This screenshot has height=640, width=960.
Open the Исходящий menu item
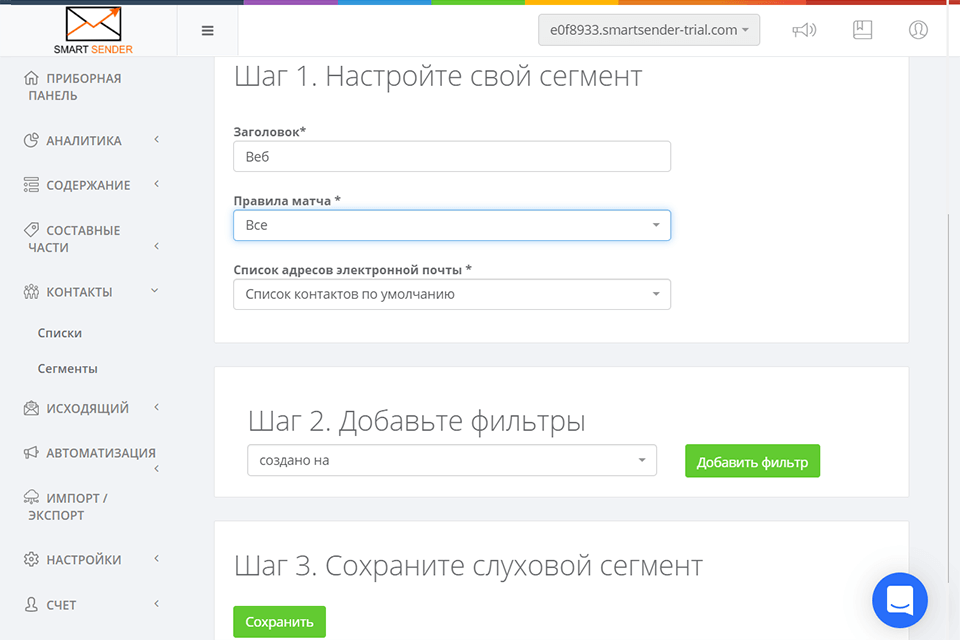(x=88, y=408)
